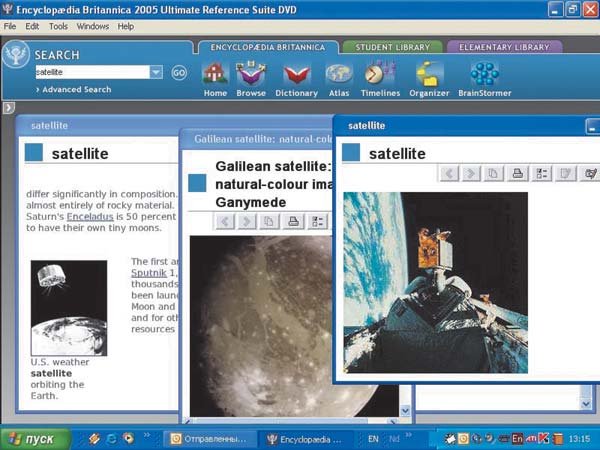Switch to Student Library tab
This screenshot has height=450, width=600.
393,47
